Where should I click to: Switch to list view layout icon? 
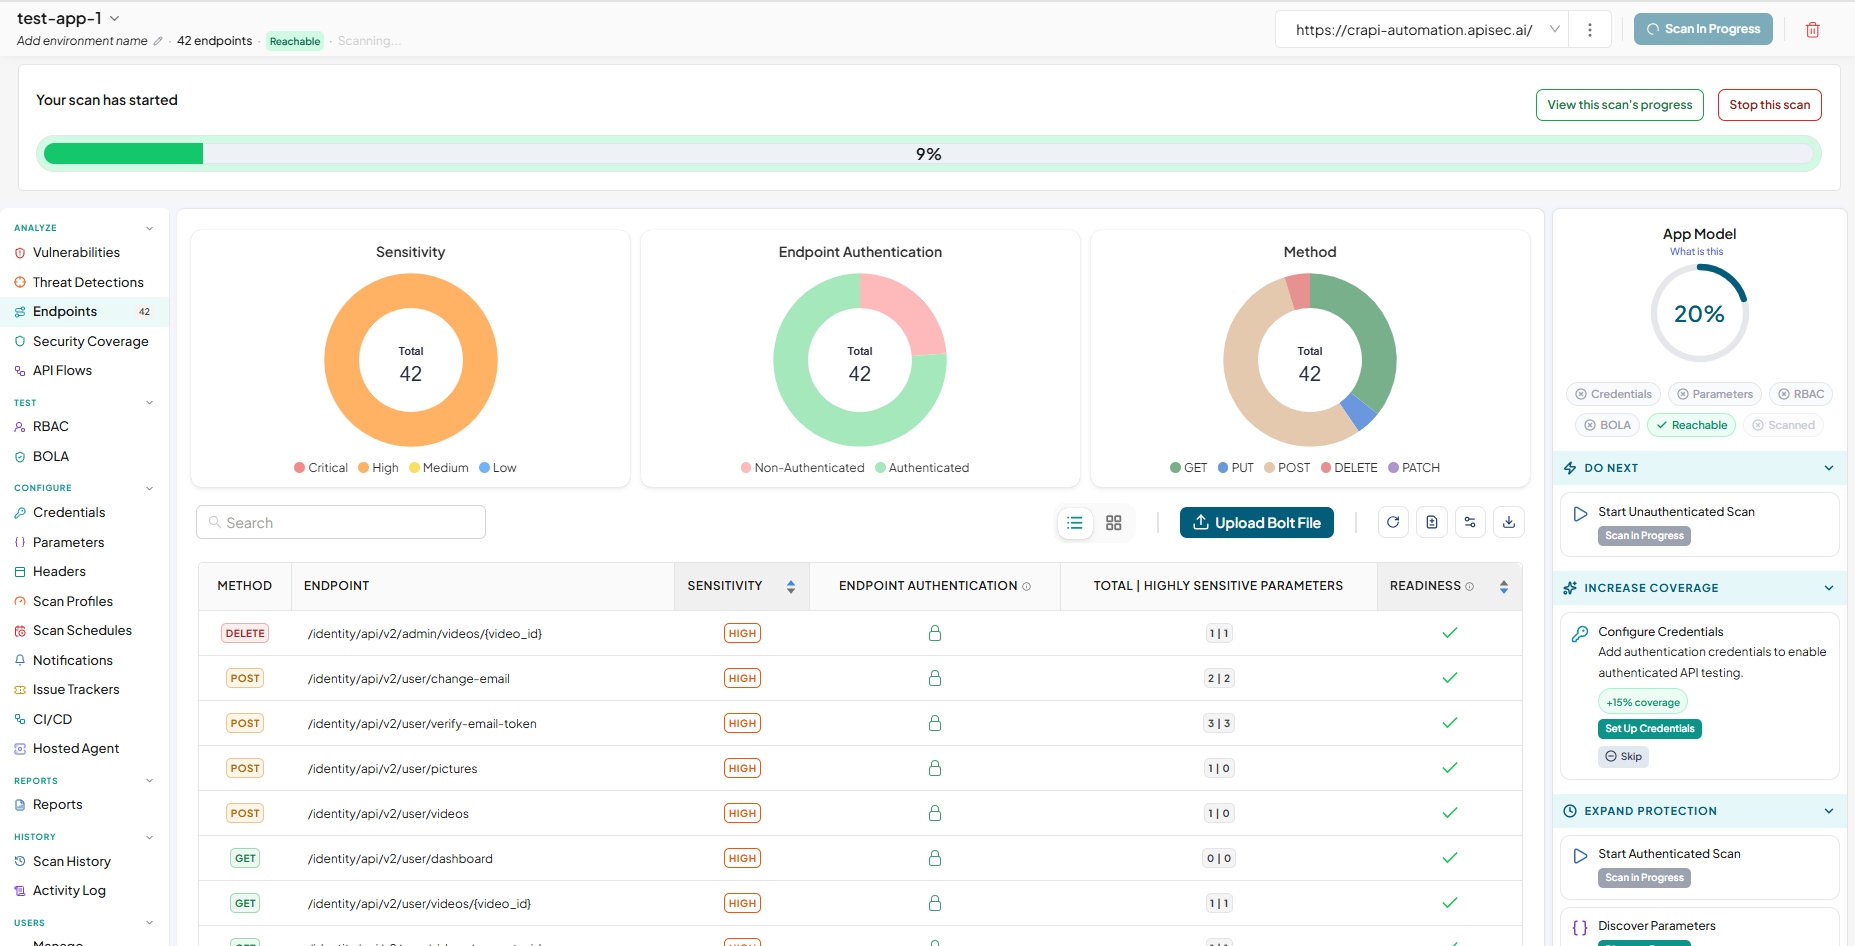(1075, 523)
